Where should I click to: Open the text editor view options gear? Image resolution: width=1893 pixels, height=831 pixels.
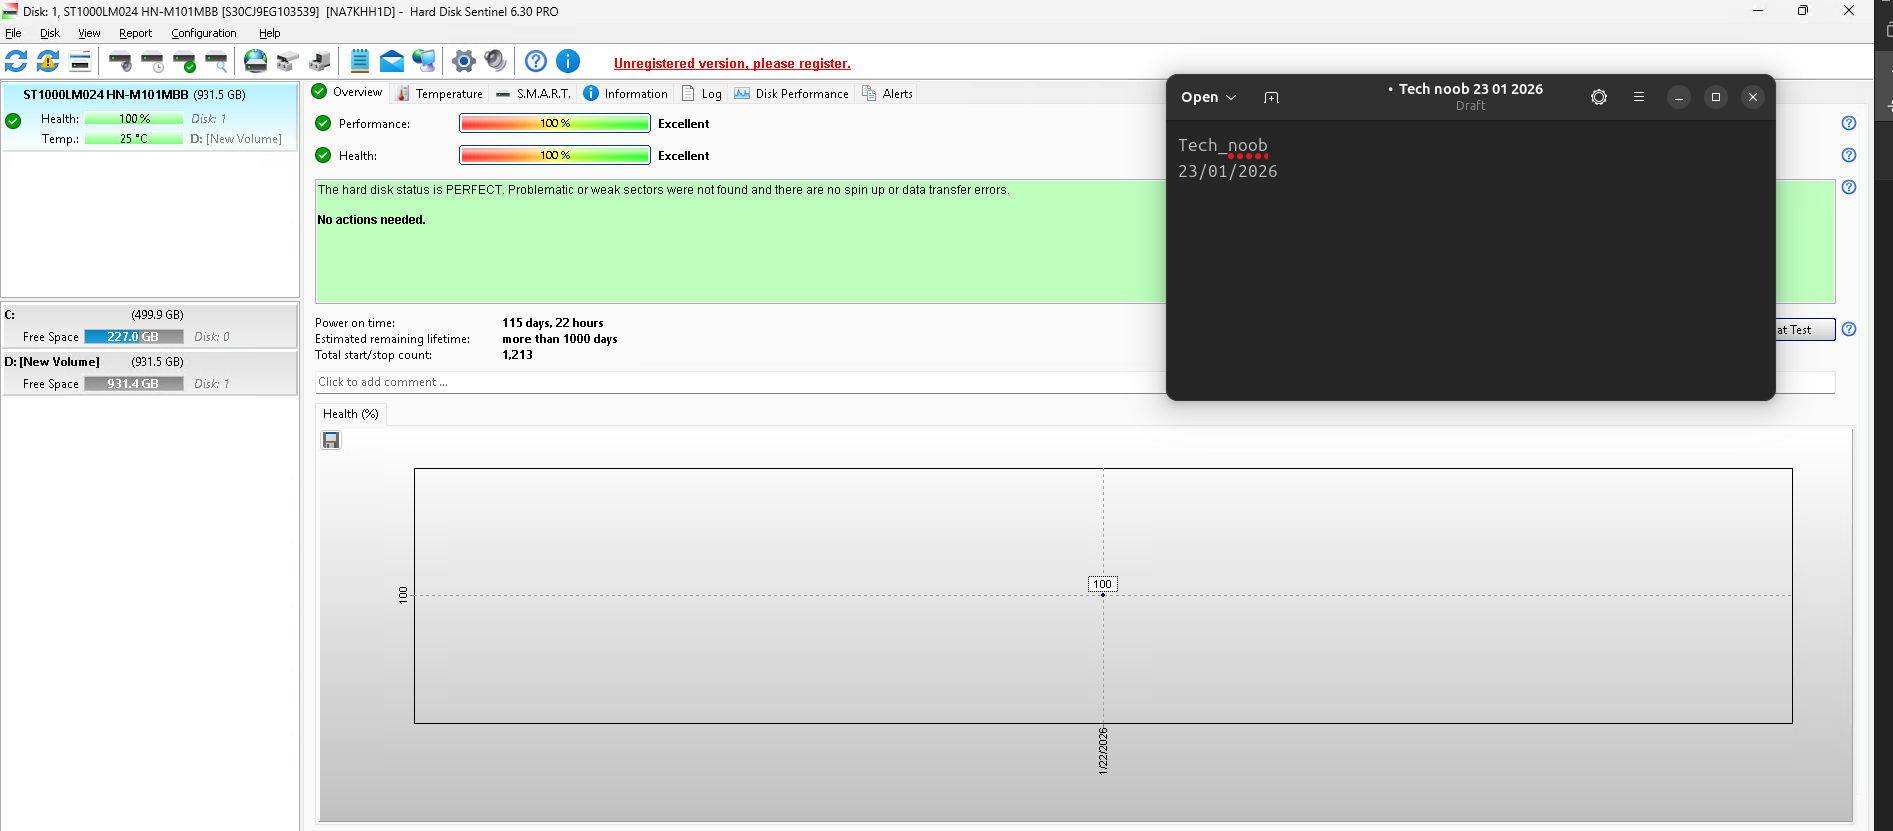pos(1599,97)
